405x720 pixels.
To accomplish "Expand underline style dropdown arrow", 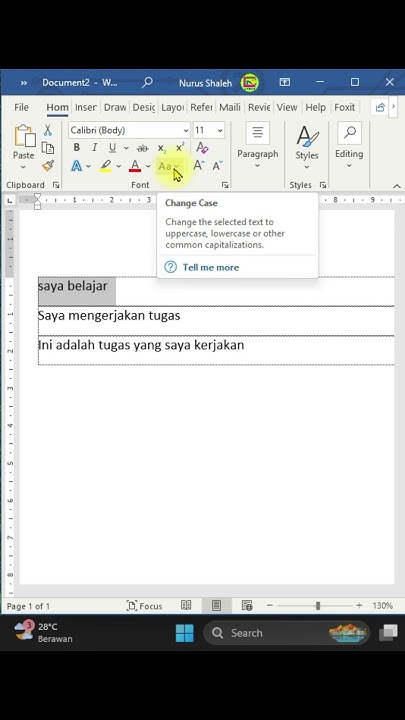I will pos(126,148).
